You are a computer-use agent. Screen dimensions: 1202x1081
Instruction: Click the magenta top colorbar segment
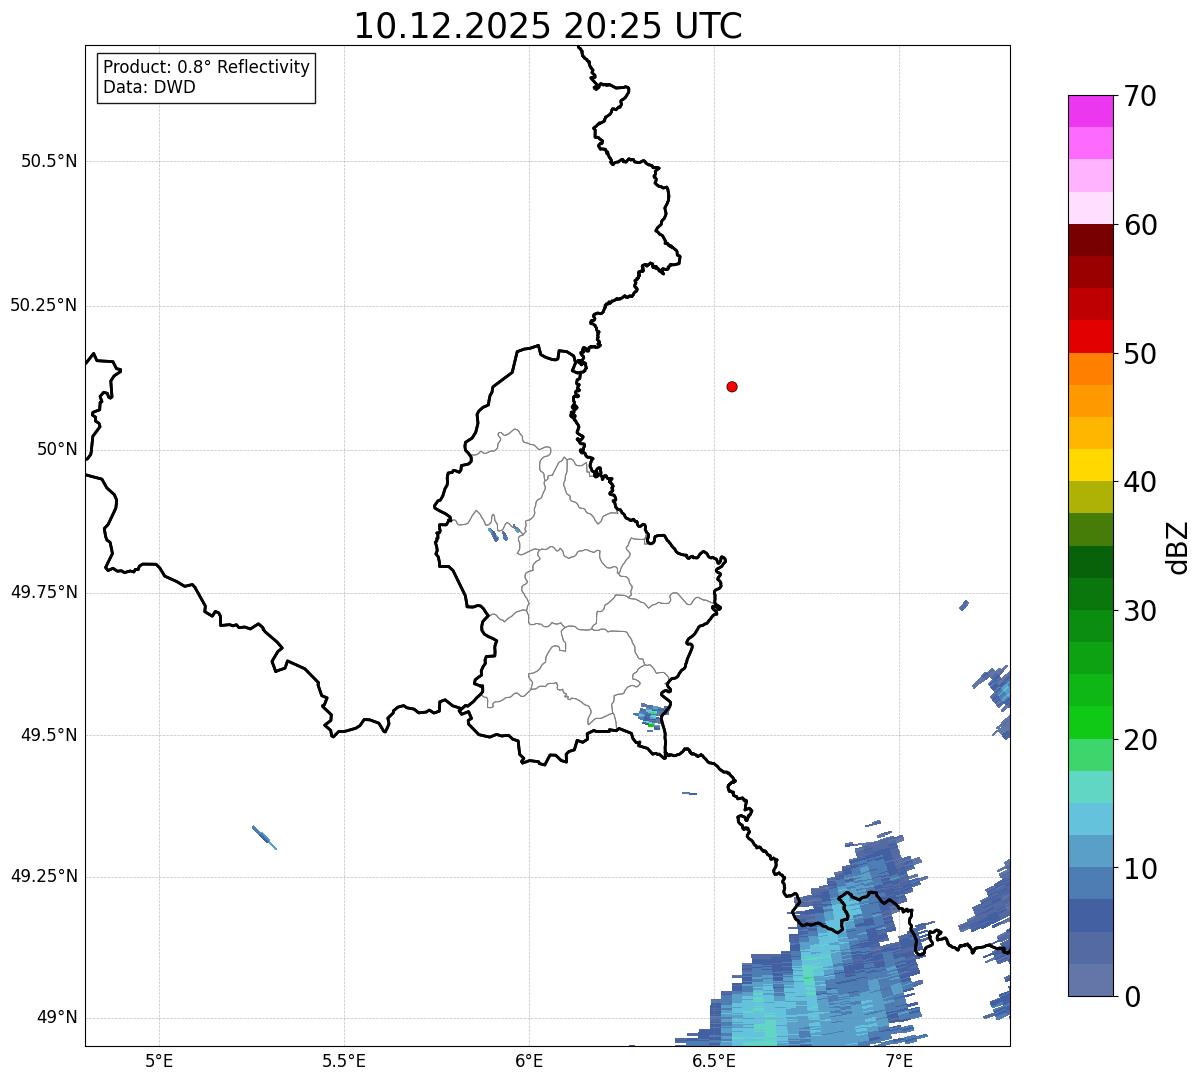tap(1090, 111)
